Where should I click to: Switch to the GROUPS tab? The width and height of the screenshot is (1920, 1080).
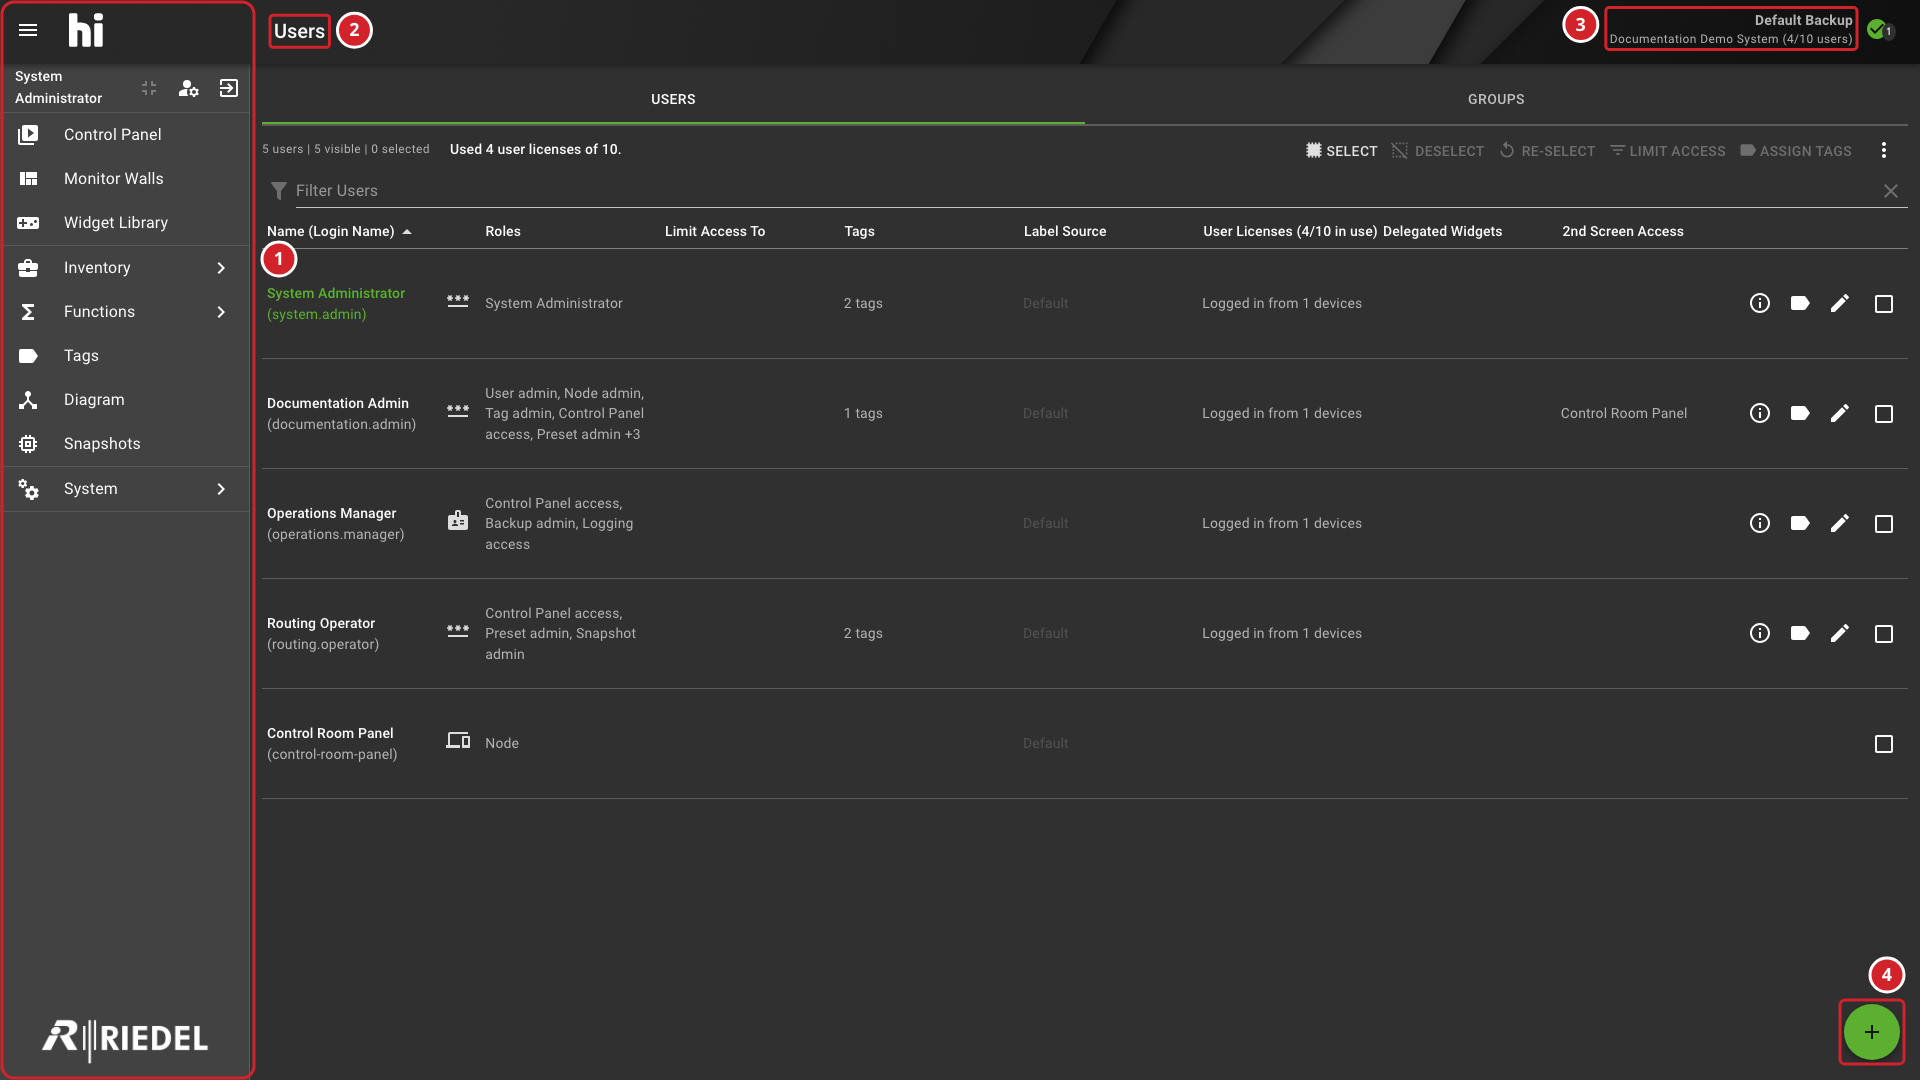pos(1496,99)
